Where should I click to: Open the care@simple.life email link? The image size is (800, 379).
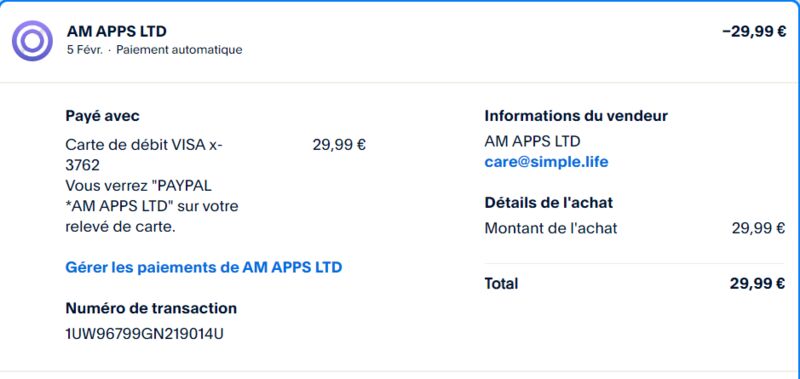pos(546,162)
